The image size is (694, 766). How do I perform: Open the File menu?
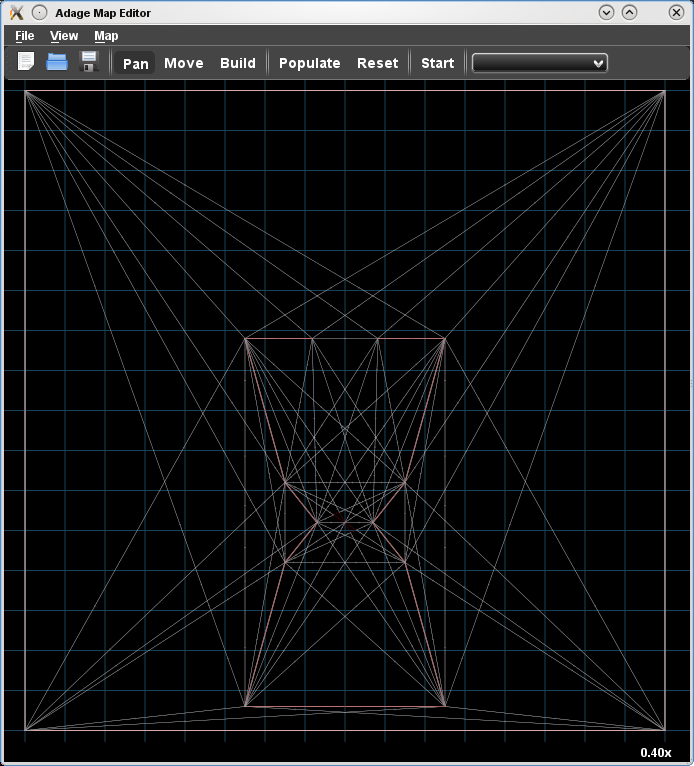pos(25,36)
